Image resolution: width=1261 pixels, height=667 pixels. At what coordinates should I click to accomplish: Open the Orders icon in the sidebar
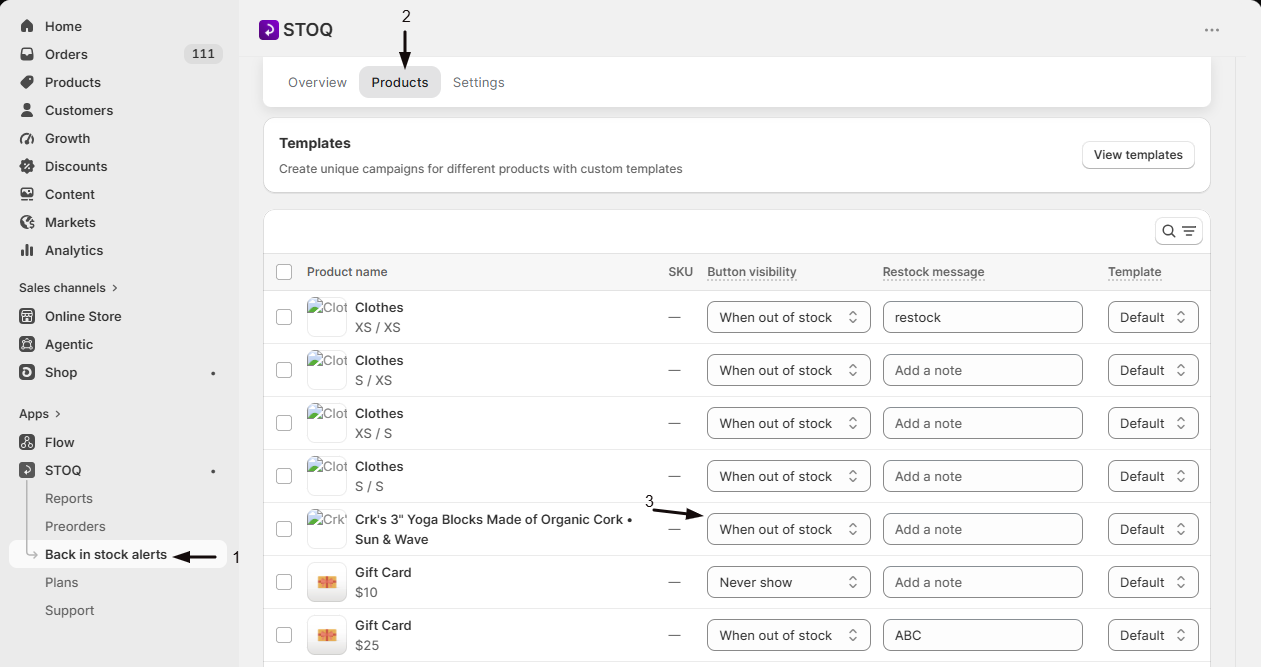[x=27, y=54]
